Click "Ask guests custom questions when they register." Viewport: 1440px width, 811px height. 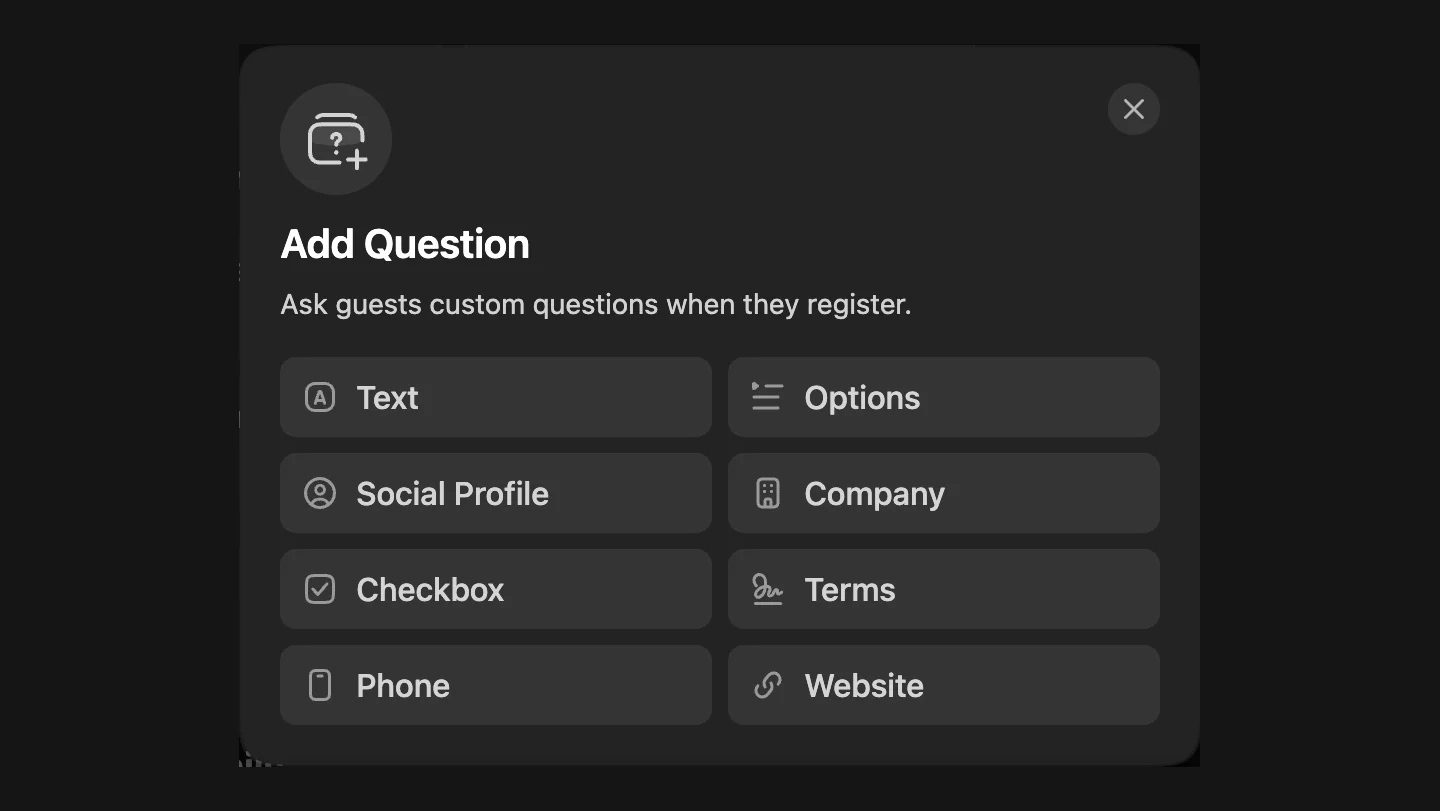[x=596, y=304]
